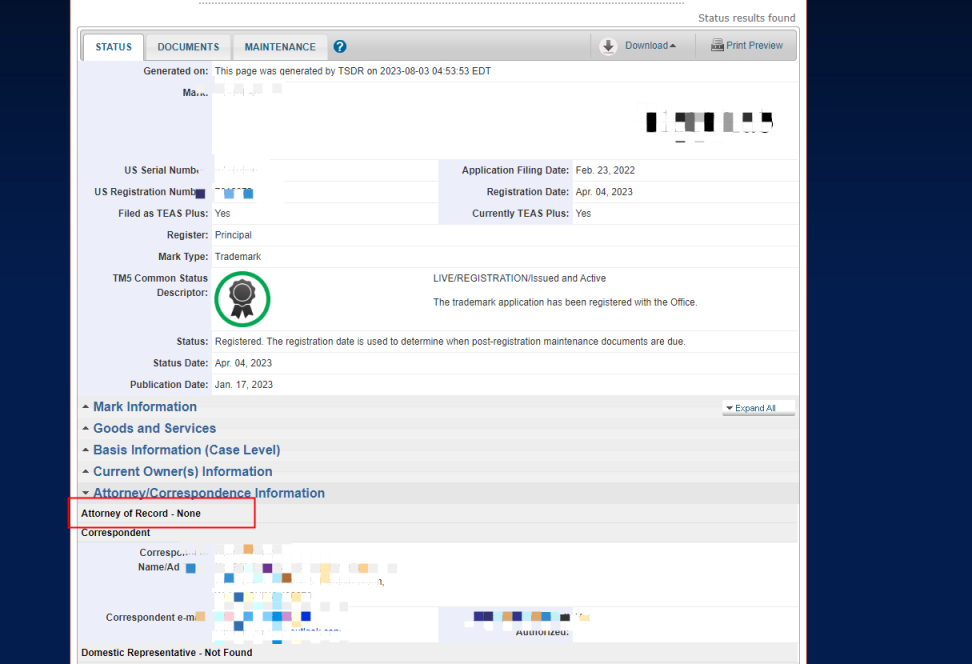Click the blue help question mark icon
Image resolution: width=972 pixels, height=664 pixels.
(x=340, y=47)
